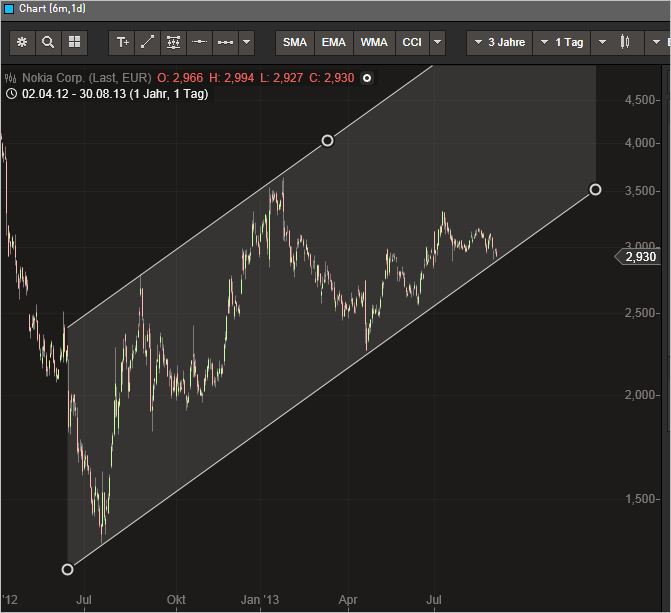Expand the drawing tools dropdown arrow
The width and height of the screenshot is (671, 613).
tap(247, 42)
